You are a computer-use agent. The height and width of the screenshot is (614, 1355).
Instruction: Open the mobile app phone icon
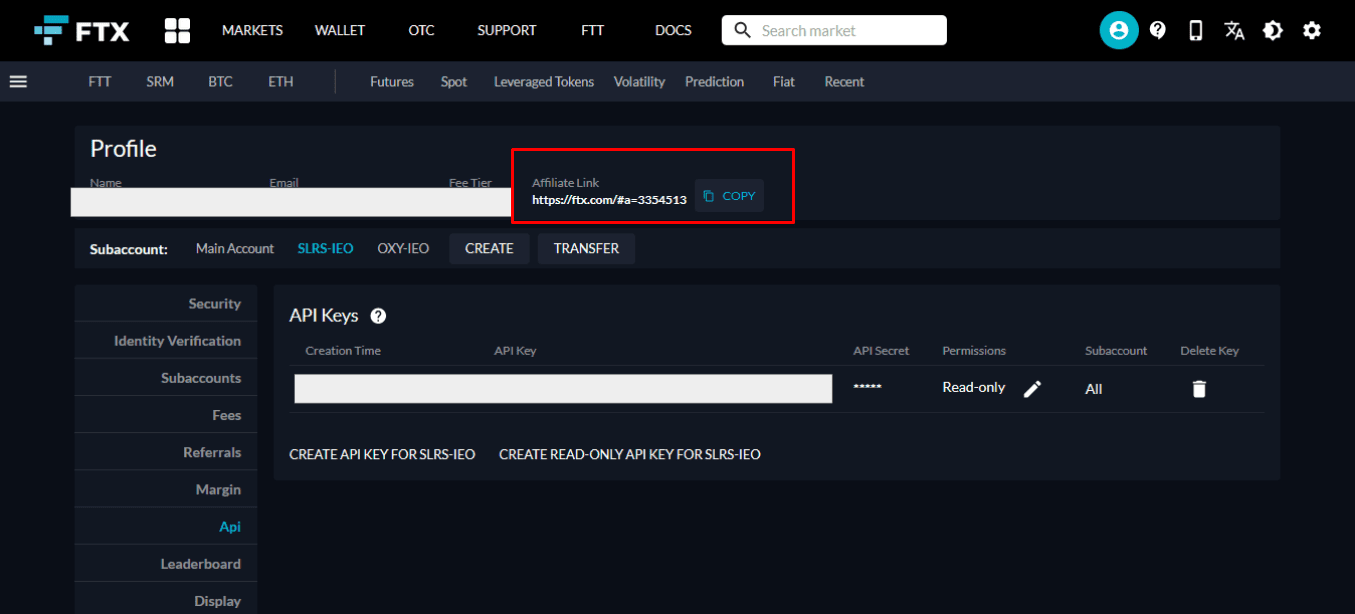click(x=1196, y=30)
